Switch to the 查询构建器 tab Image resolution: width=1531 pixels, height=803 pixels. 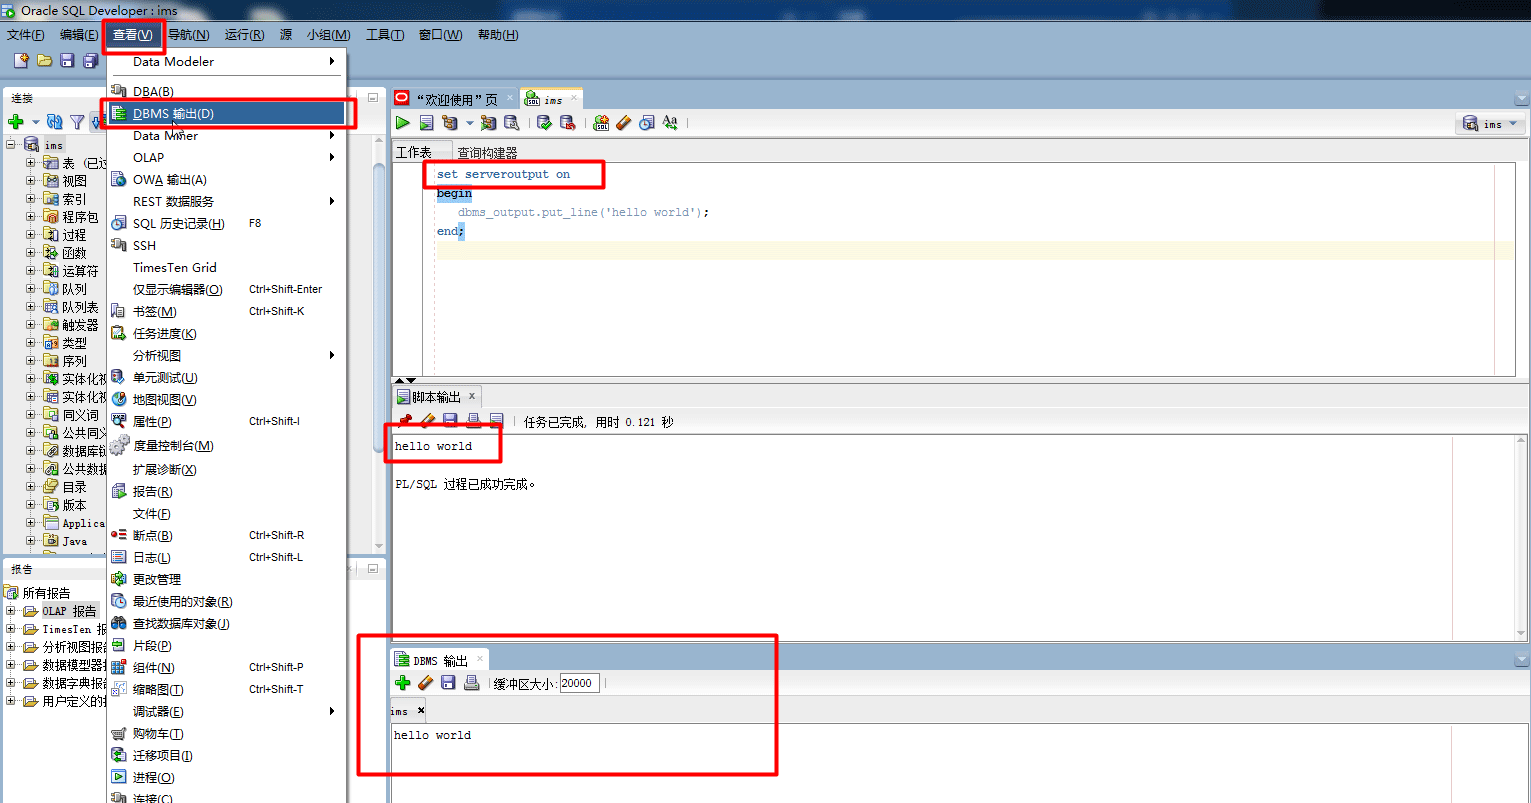[487, 153]
